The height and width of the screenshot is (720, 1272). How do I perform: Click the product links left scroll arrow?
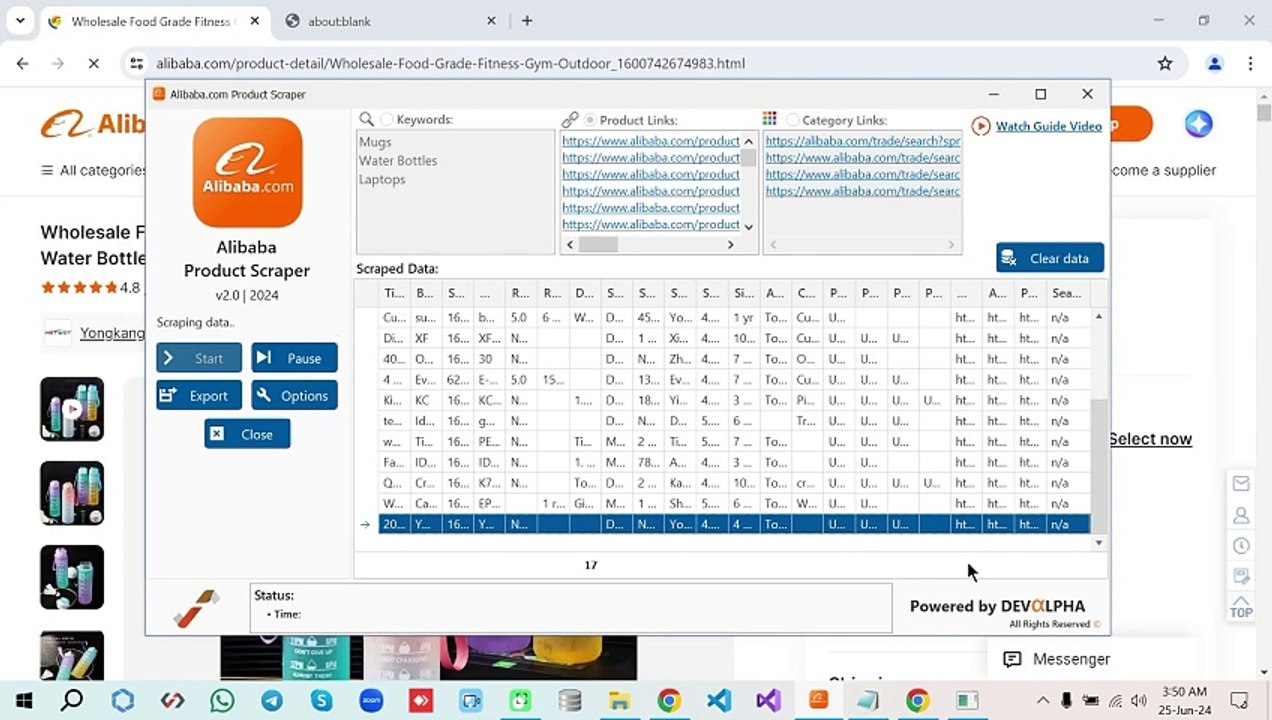click(570, 245)
